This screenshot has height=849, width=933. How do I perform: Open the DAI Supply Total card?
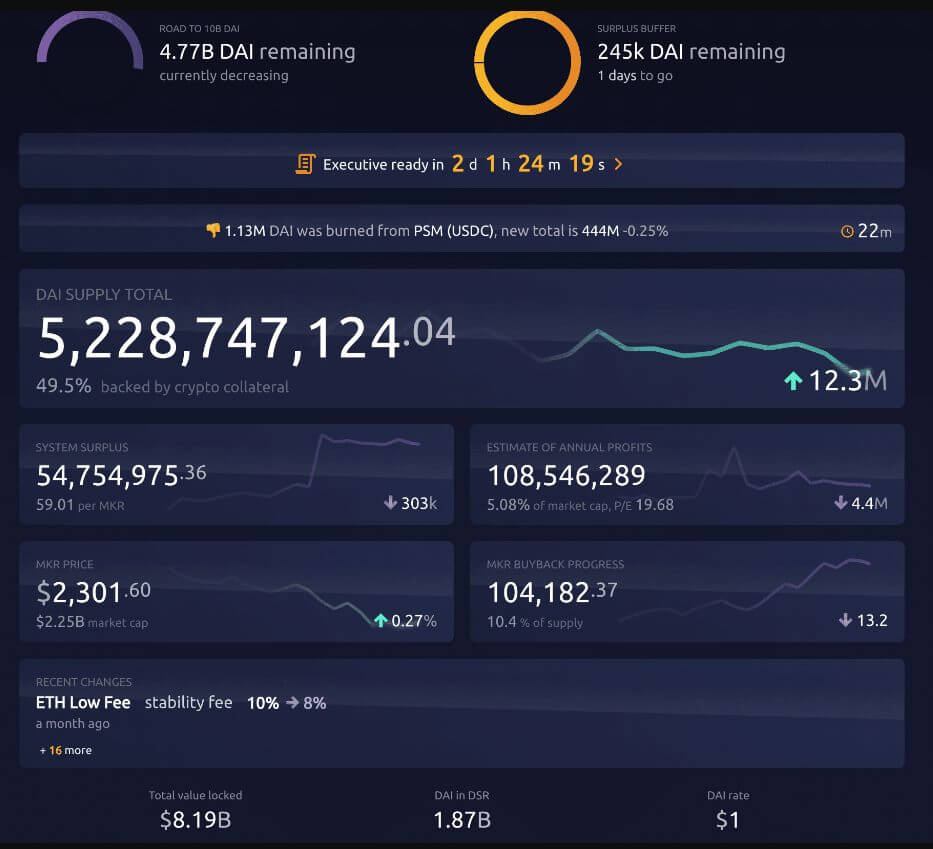point(462,338)
